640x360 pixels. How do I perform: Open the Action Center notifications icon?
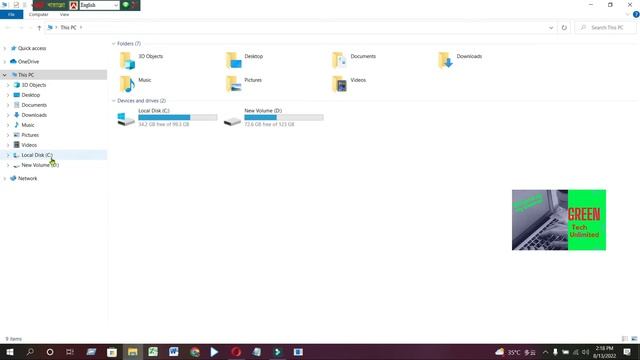(627, 352)
